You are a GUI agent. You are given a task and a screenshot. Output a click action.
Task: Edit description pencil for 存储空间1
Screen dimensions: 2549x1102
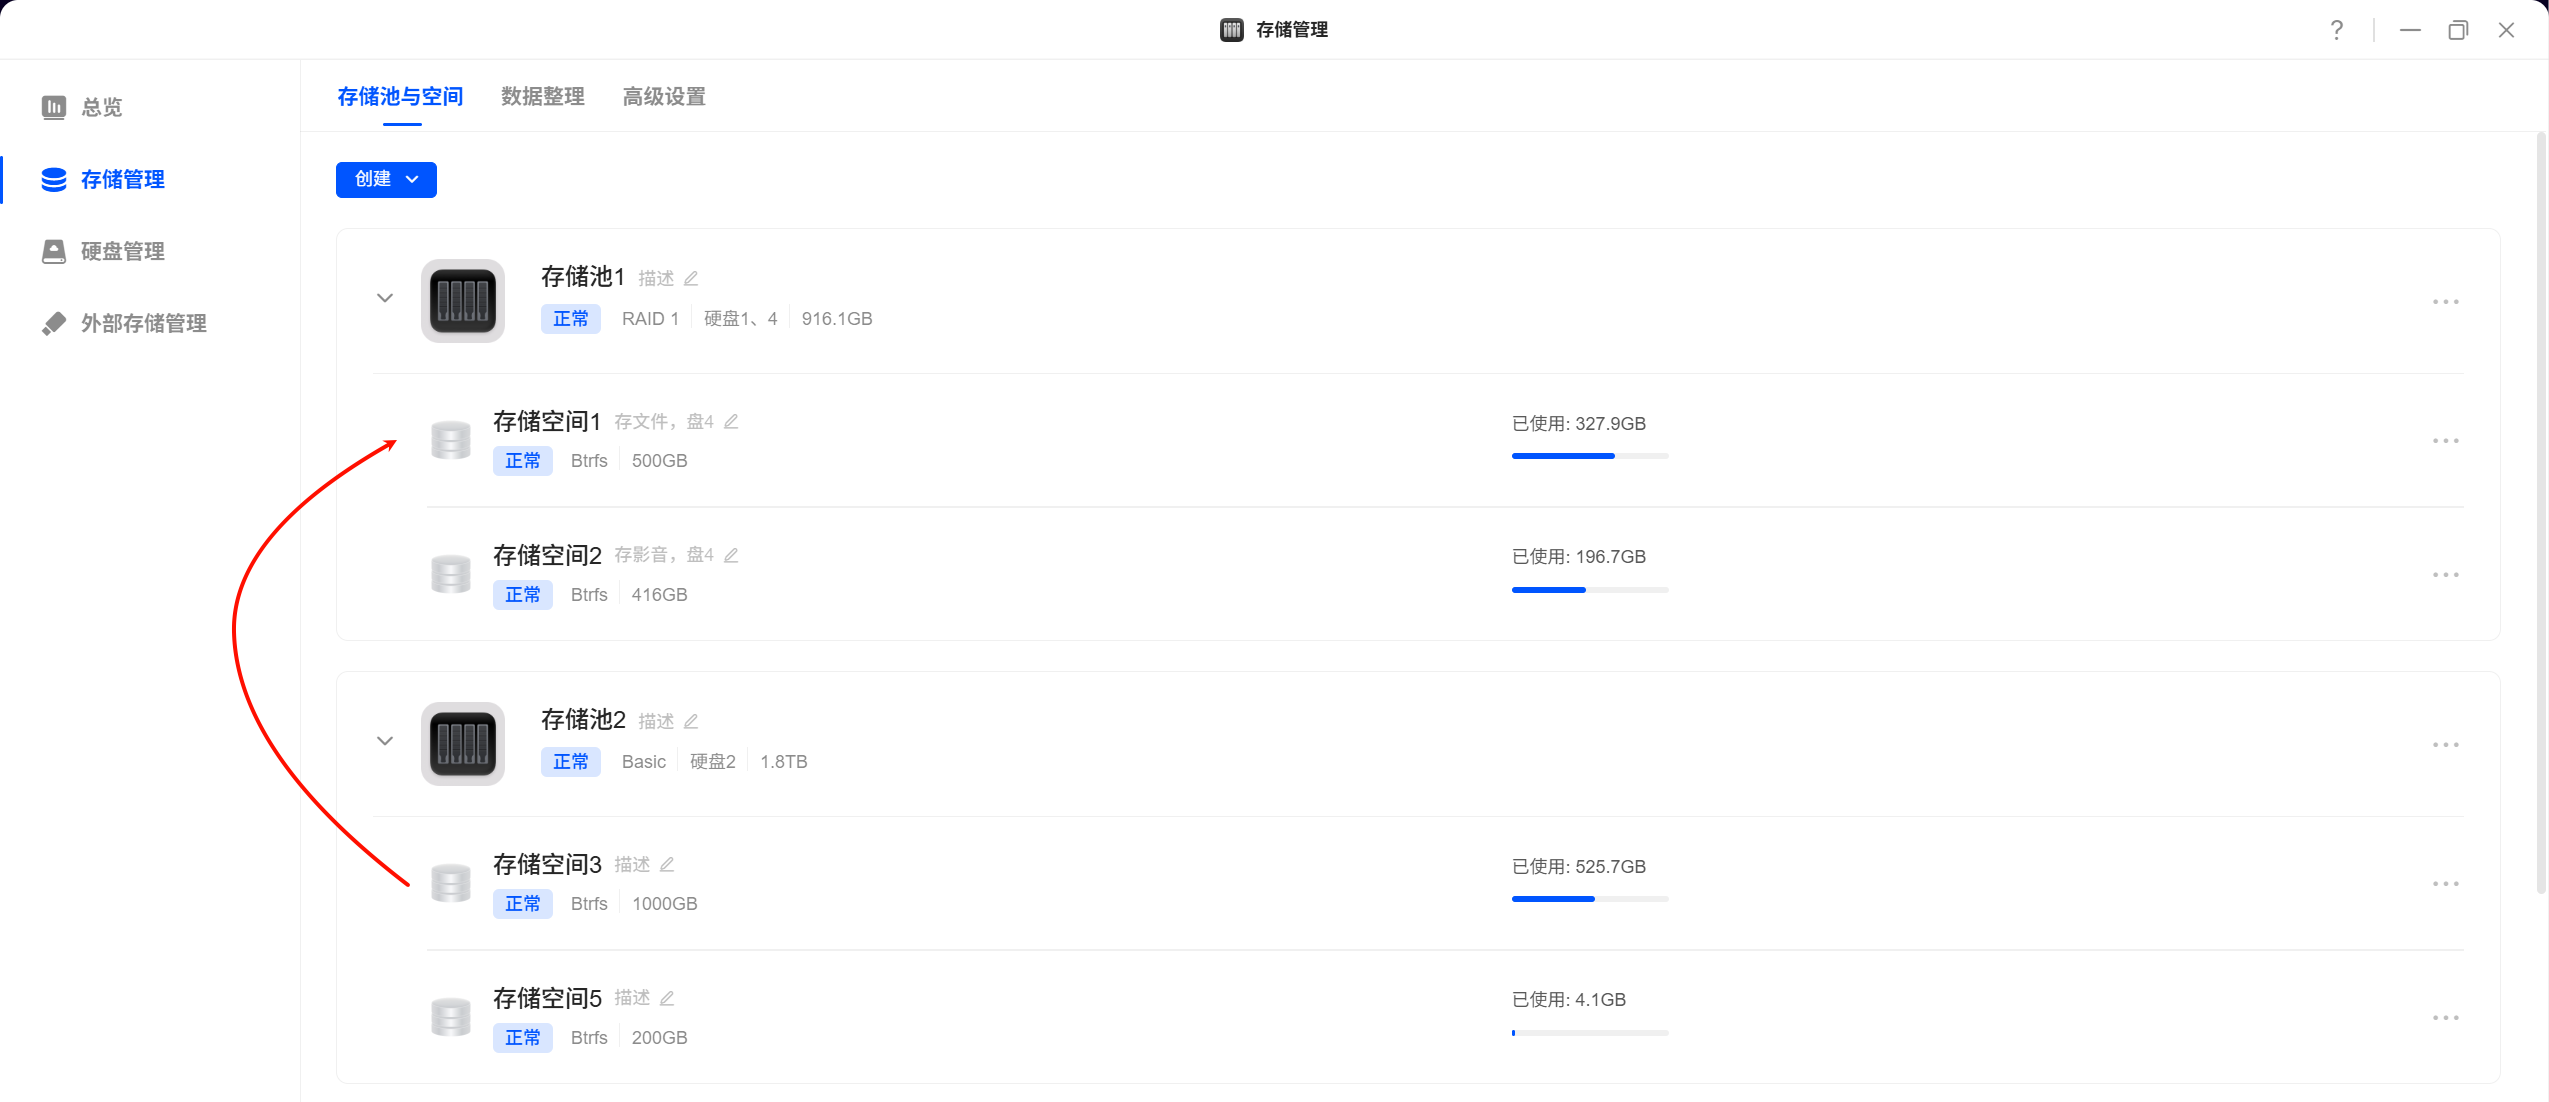click(x=731, y=422)
